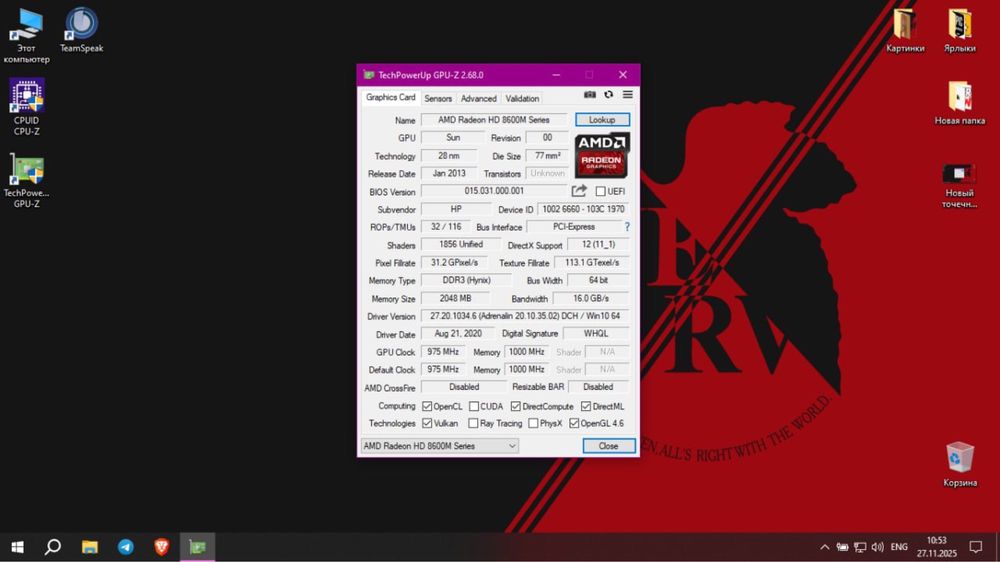
Task: Open File Explorer from the taskbar
Action: pyautogui.click(x=89, y=547)
